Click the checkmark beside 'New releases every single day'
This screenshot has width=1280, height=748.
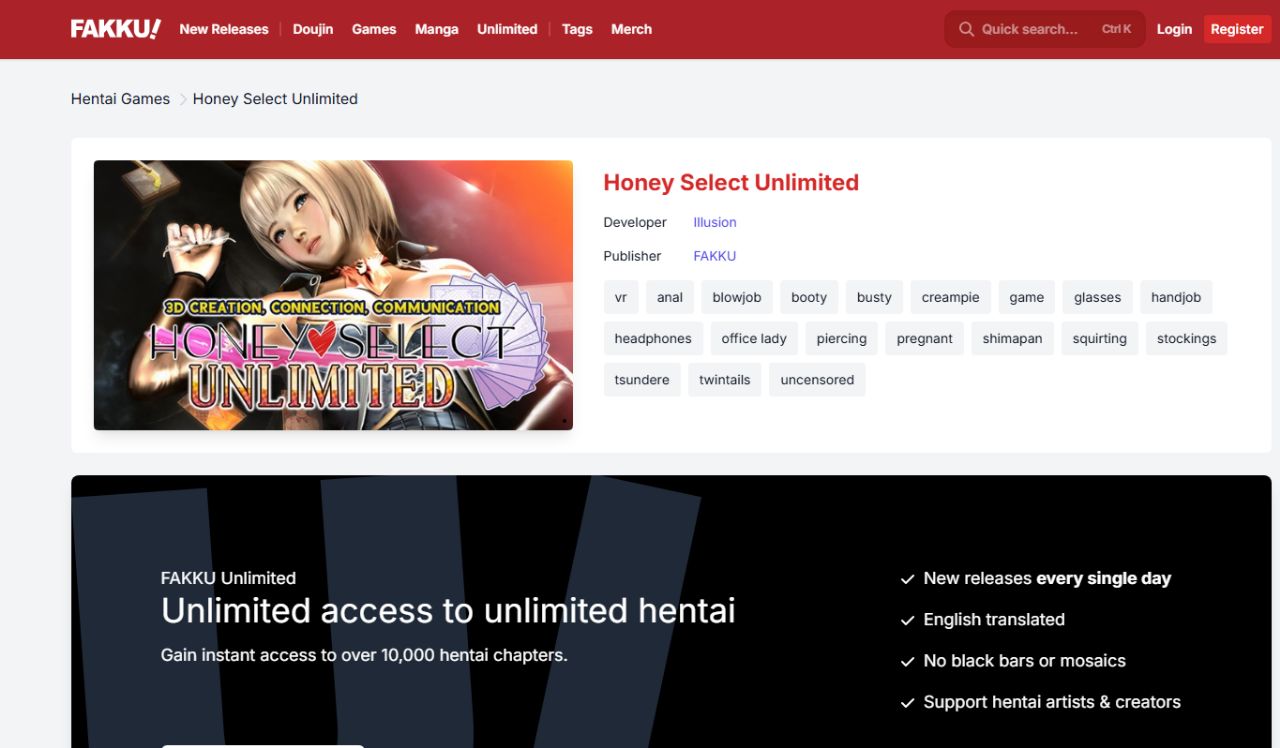(907, 579)
